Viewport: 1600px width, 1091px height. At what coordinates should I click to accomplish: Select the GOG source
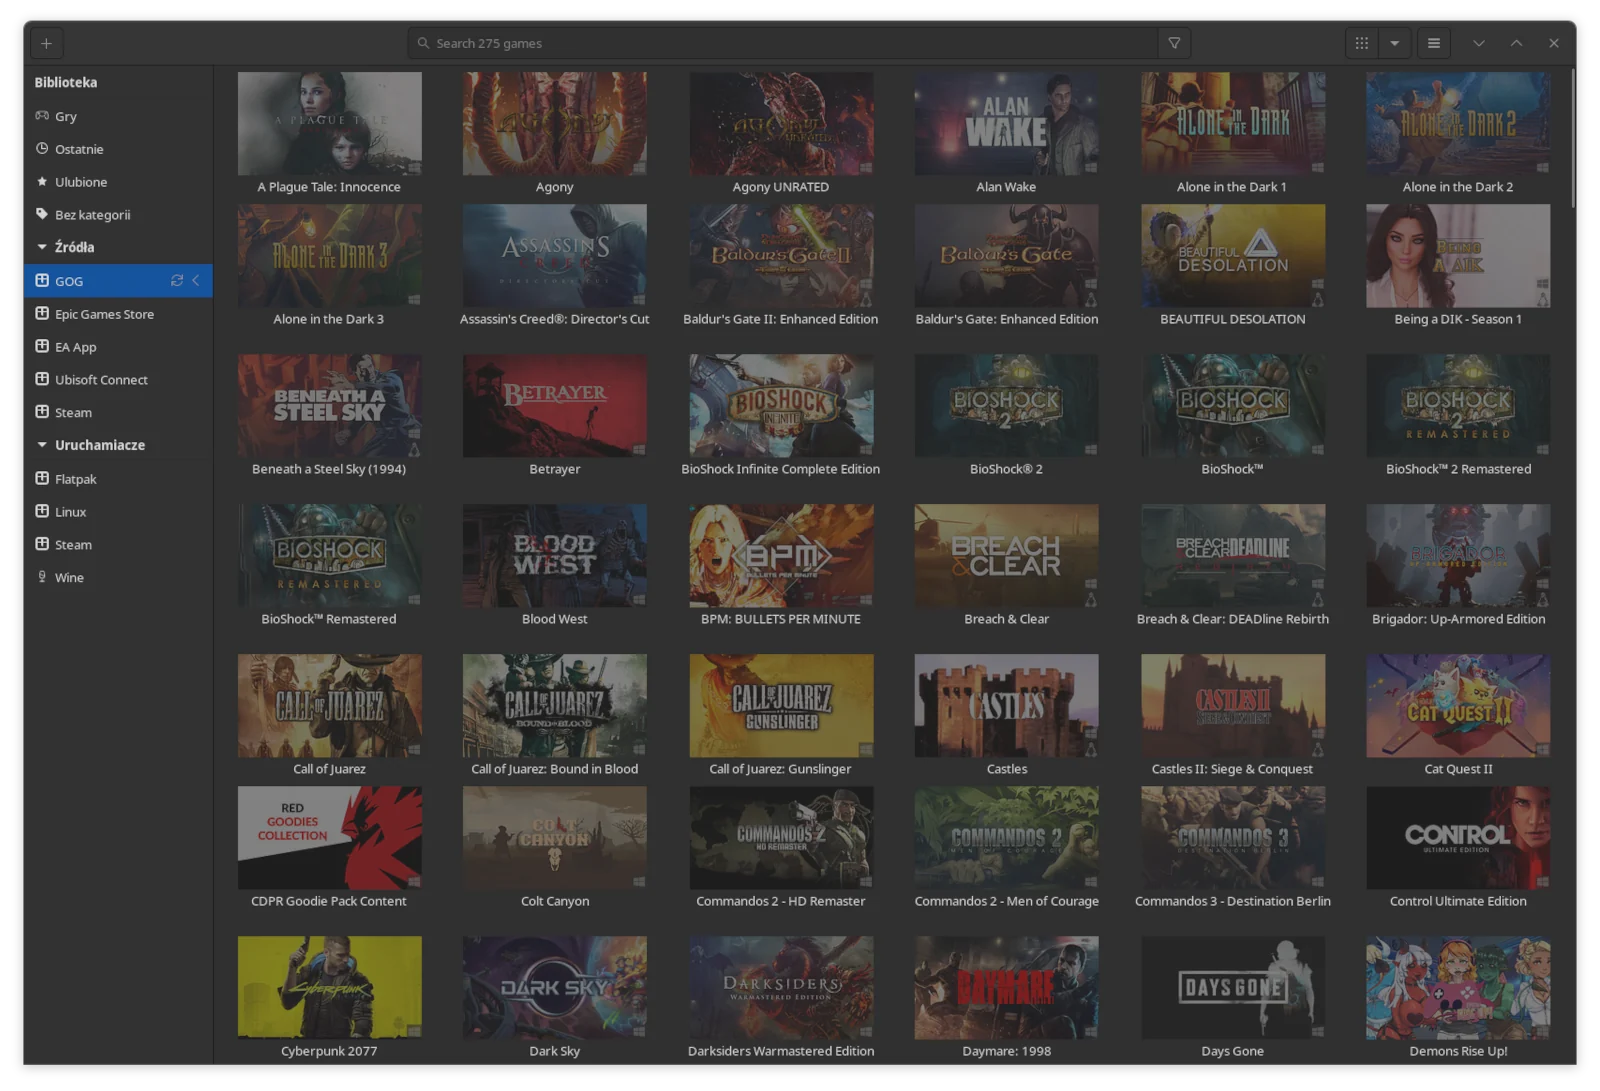[118, 281]
